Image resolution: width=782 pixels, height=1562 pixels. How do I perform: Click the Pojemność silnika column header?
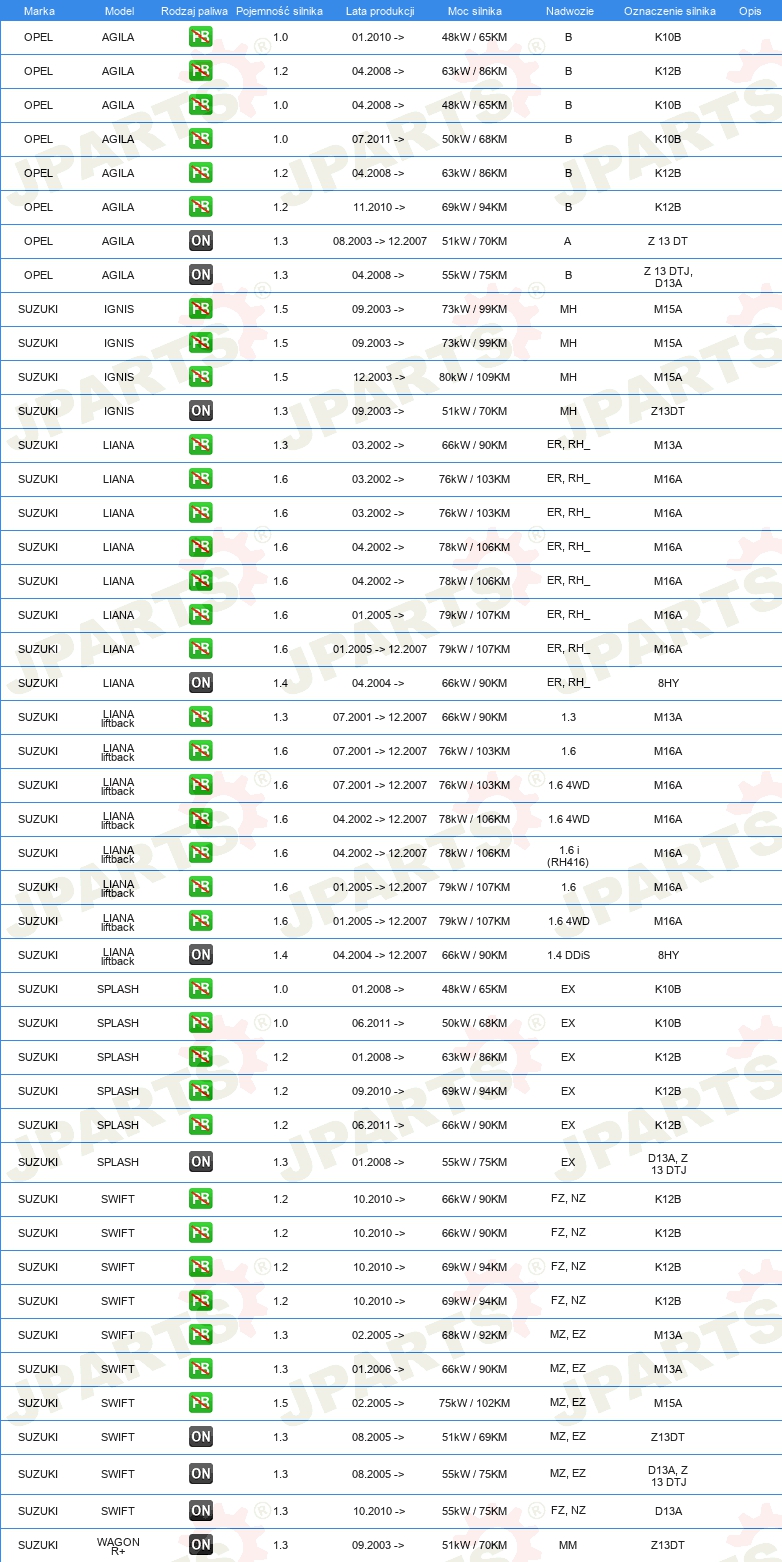(281, 11)
